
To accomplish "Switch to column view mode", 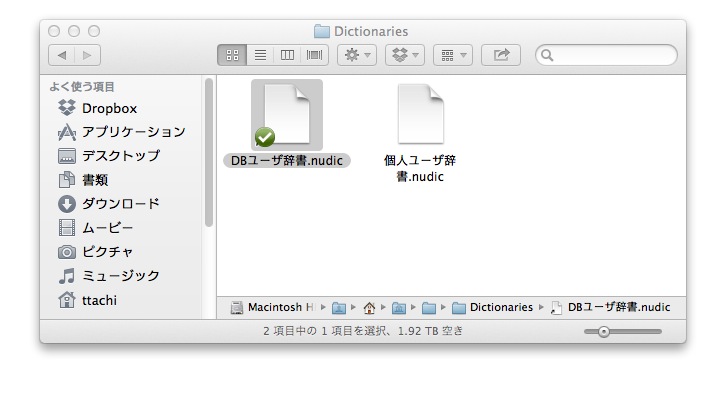I will tap(288, 55).
